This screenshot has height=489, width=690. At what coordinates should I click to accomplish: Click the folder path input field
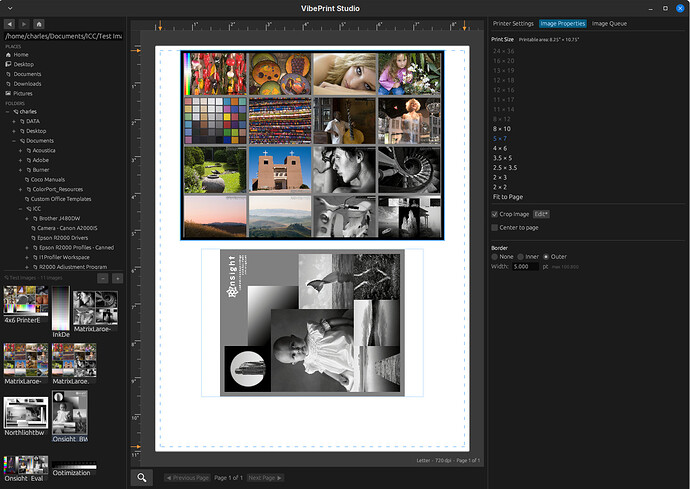[63, 36]
